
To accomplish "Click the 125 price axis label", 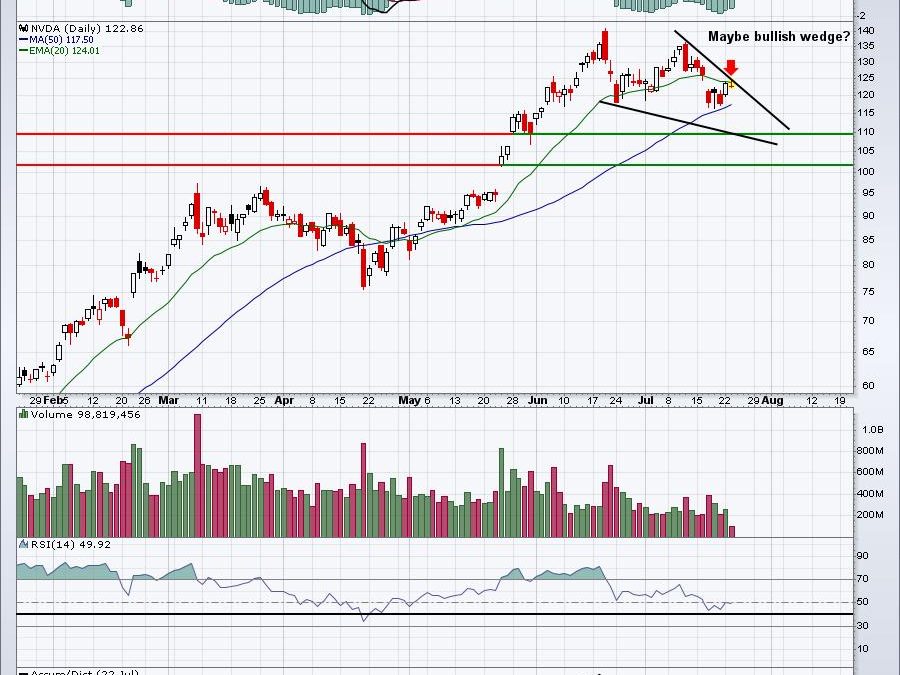I will [x=866, y=78].
